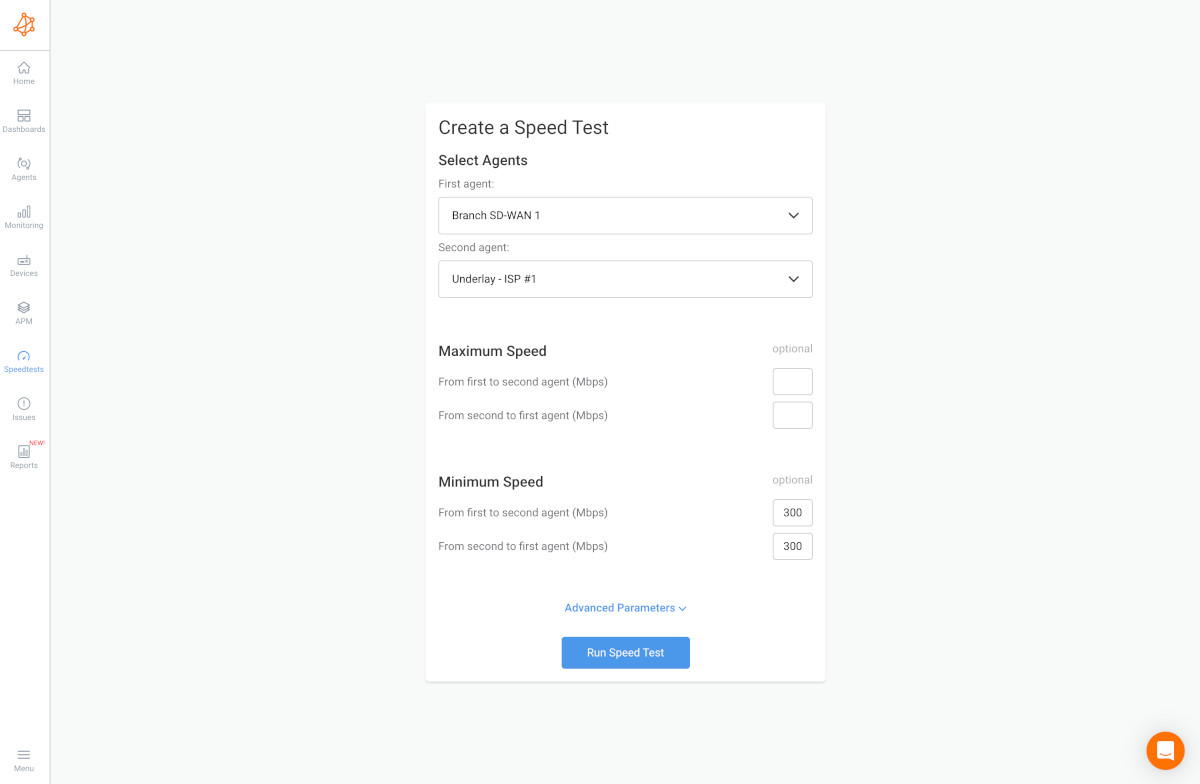Open the Agents section icon
This screenshot has width=1200, height=784.
pyautogui.click(x=23, y=168)
